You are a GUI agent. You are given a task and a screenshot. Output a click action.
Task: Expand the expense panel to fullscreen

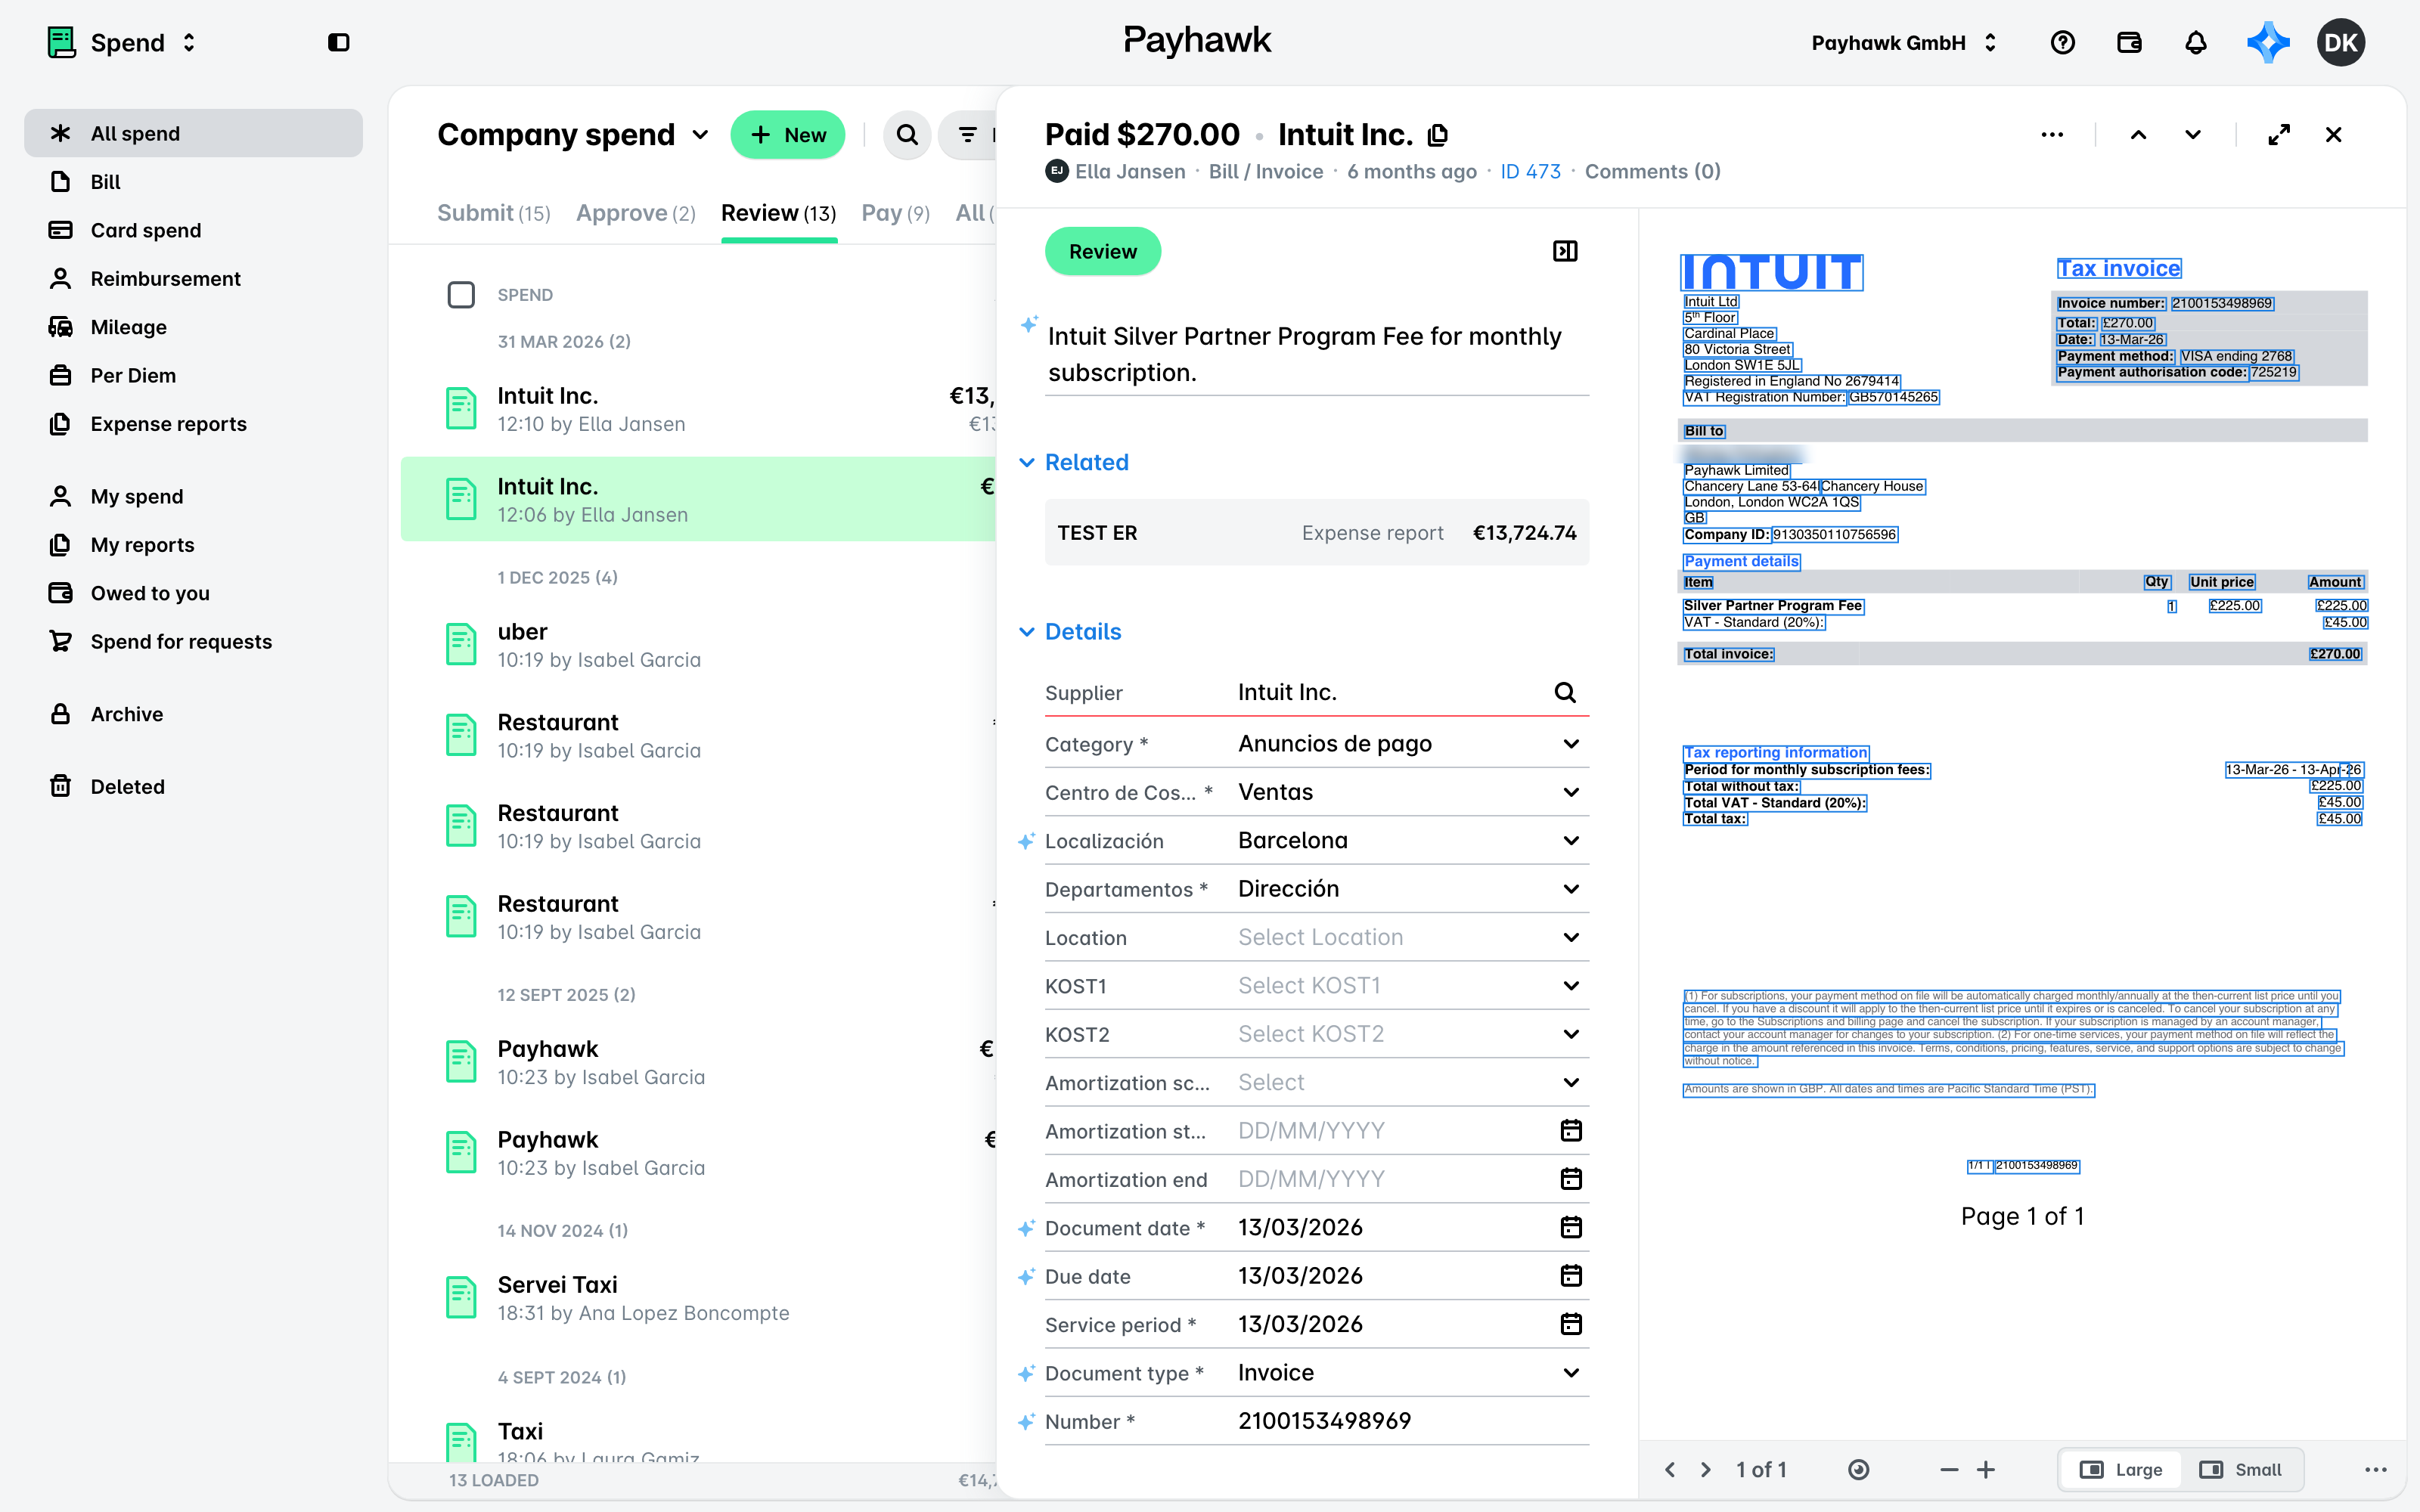tap(2279, 135)
